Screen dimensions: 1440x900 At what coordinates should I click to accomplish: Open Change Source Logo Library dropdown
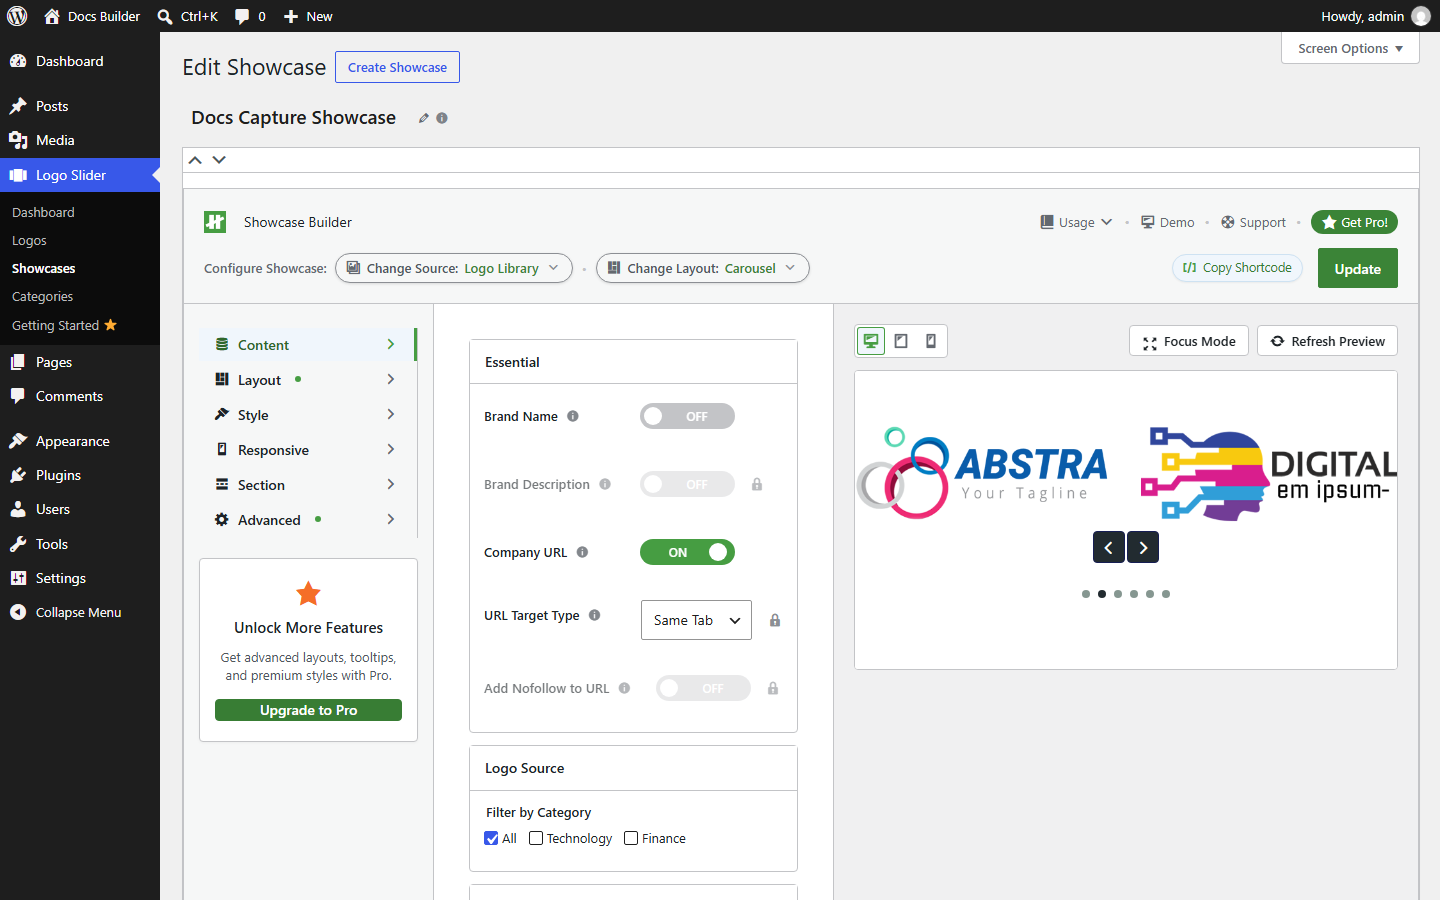pyautogui.click(x=454, y=268)
